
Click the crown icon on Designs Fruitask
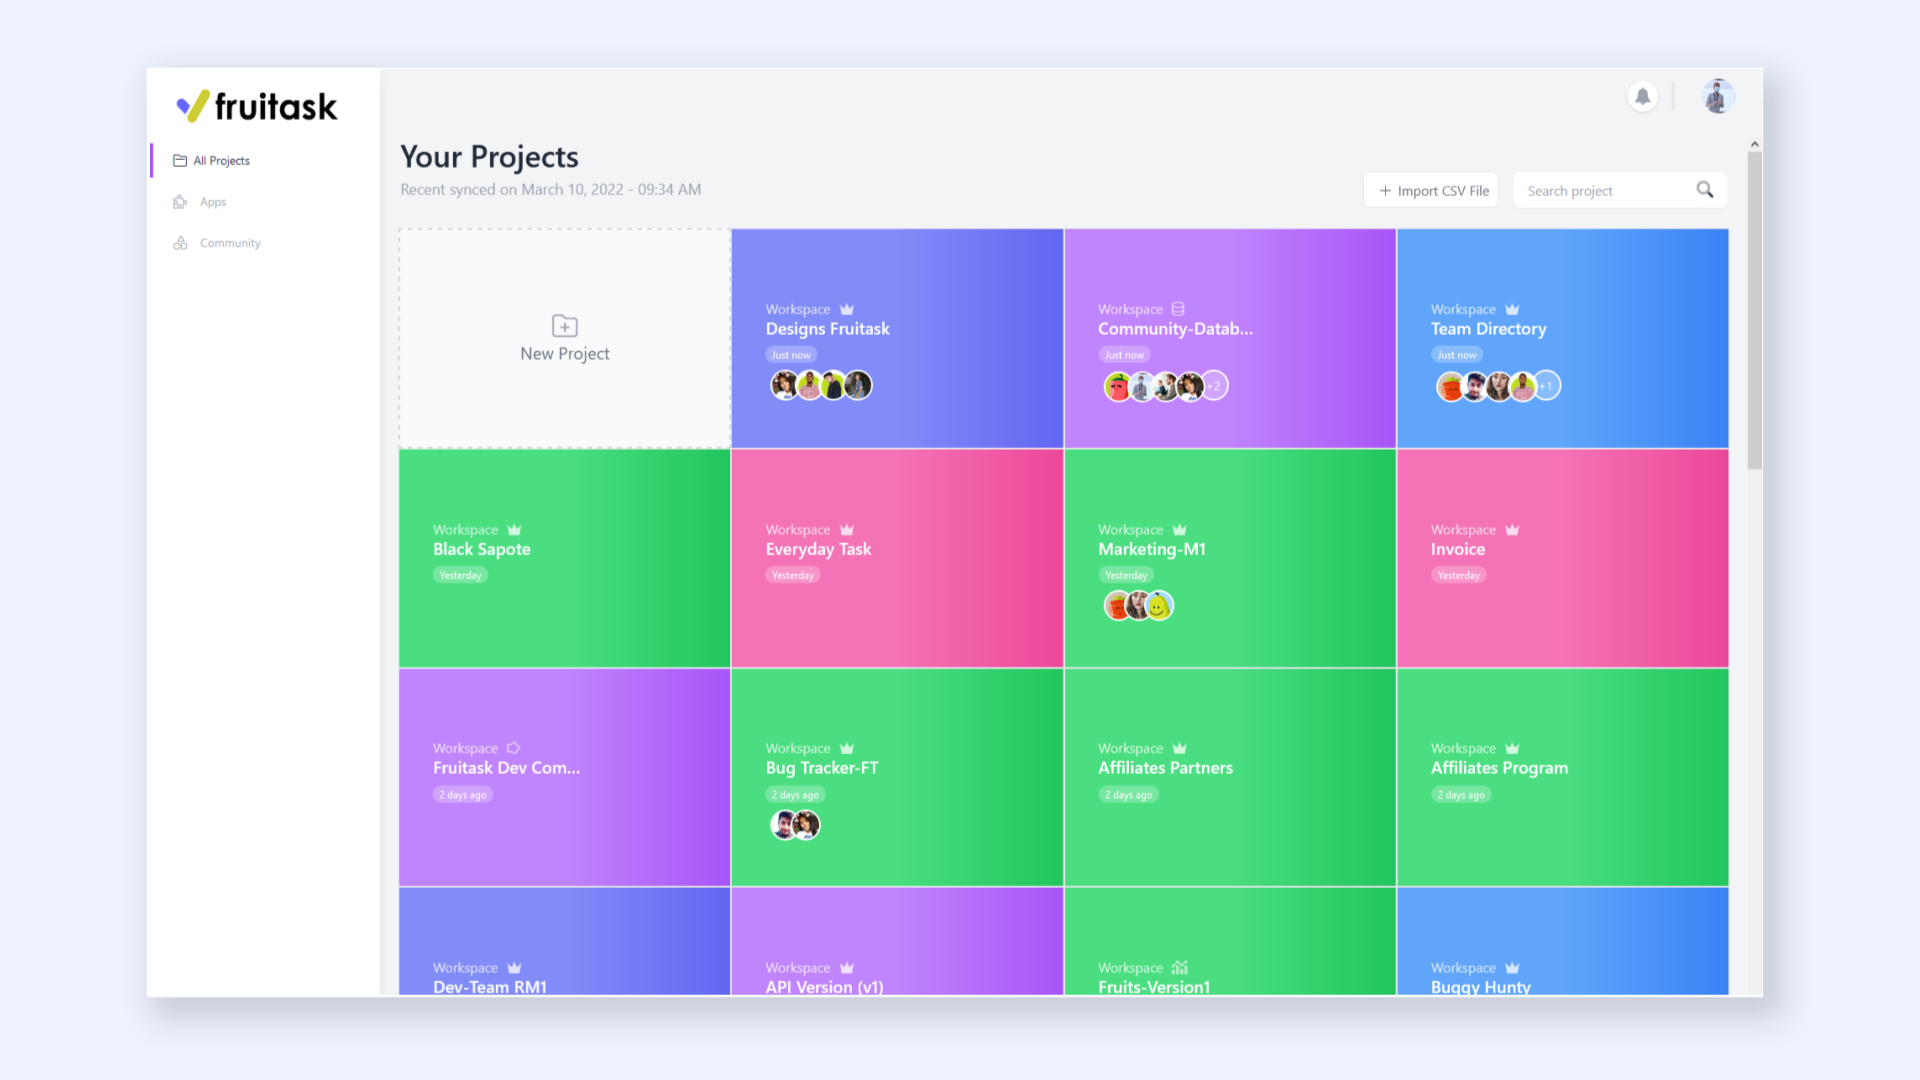click(x=847, y=309)
